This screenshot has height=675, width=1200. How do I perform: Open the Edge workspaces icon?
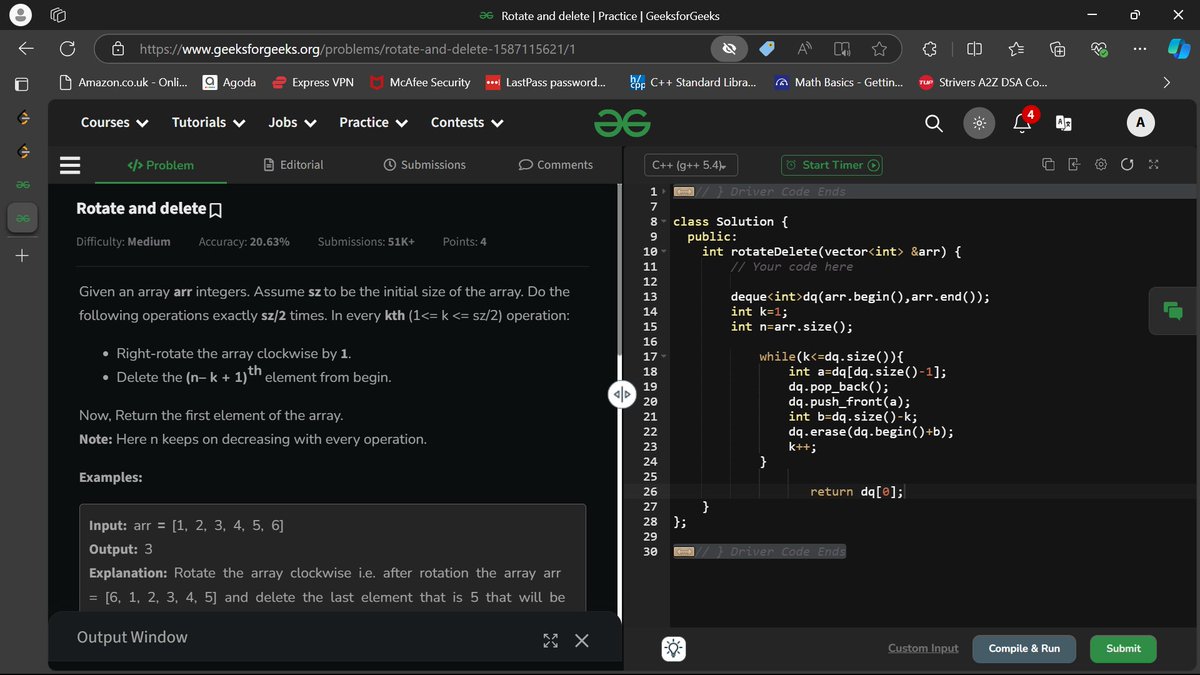click(x=58, y=15)
